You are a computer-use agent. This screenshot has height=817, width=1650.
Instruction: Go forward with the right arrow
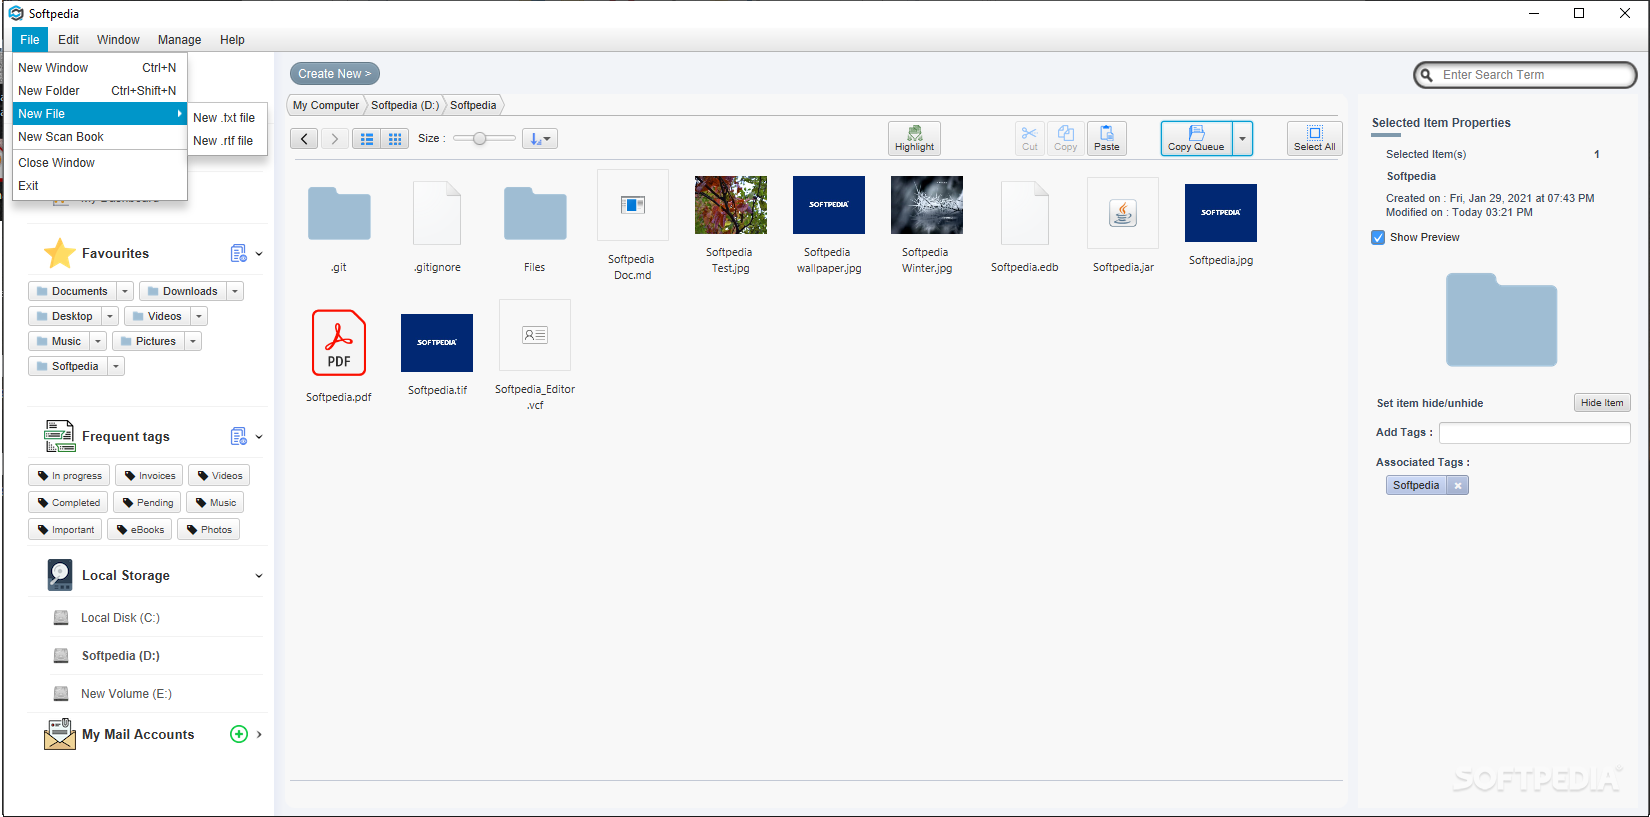[334, 139]
